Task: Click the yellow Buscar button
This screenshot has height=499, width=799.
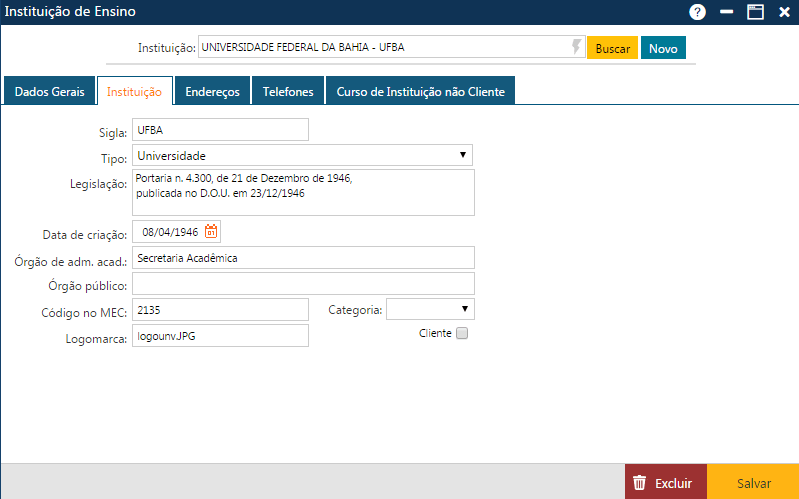Action: (x=612, y=48)
